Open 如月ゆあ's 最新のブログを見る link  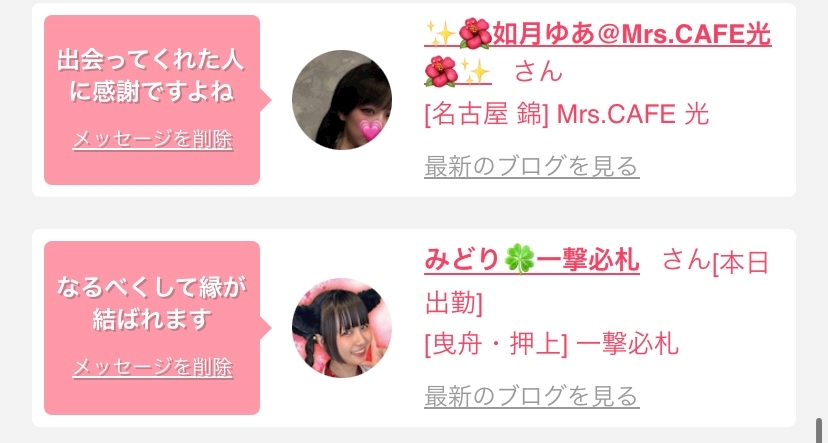coord(532,167)
